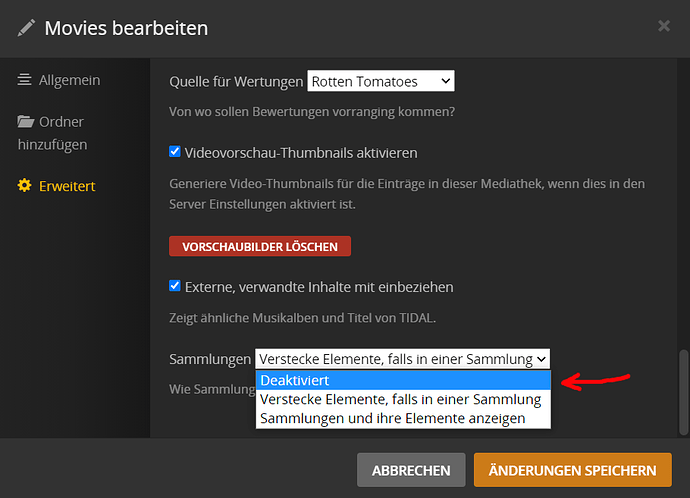
Task: Click the yellow gear icon beside Erweitert
Action: click(x=24, y=185)
